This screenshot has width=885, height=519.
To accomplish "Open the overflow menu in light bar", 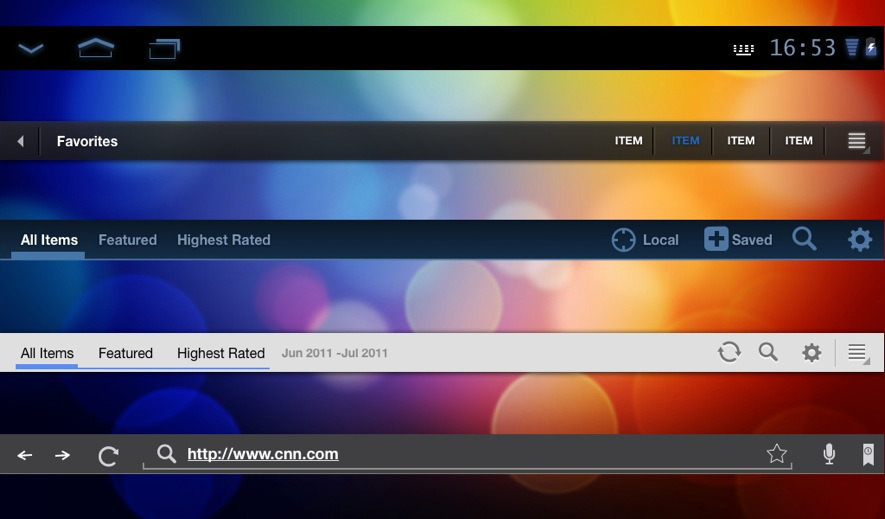I will tap(857, 352).
